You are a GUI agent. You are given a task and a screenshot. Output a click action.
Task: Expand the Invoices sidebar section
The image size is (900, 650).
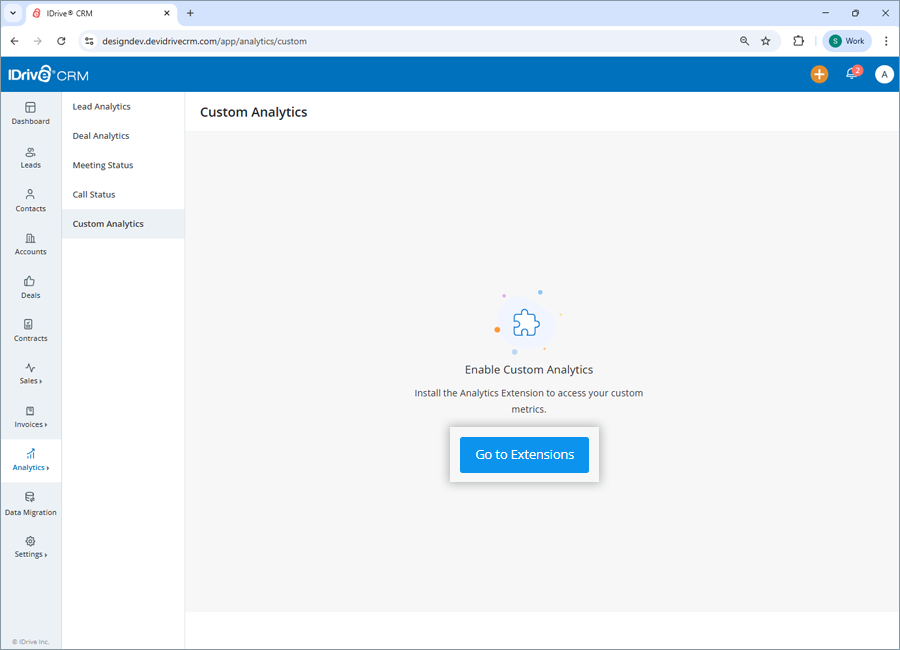[x=31, y=418]
